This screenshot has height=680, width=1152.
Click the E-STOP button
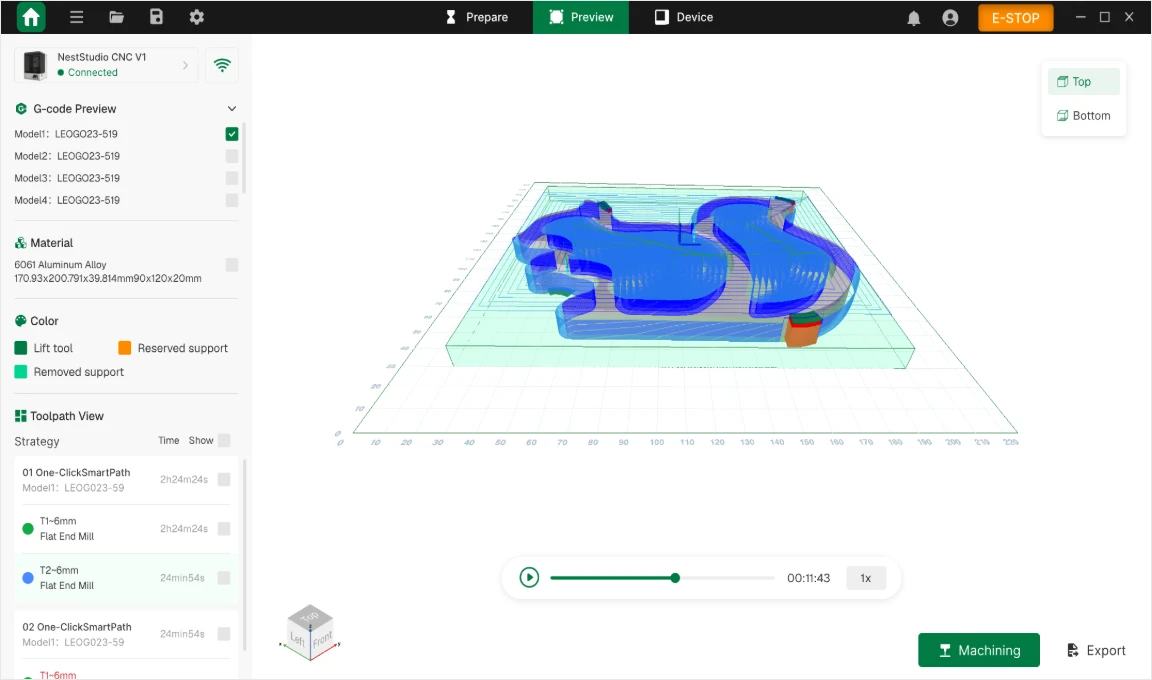1015,18
